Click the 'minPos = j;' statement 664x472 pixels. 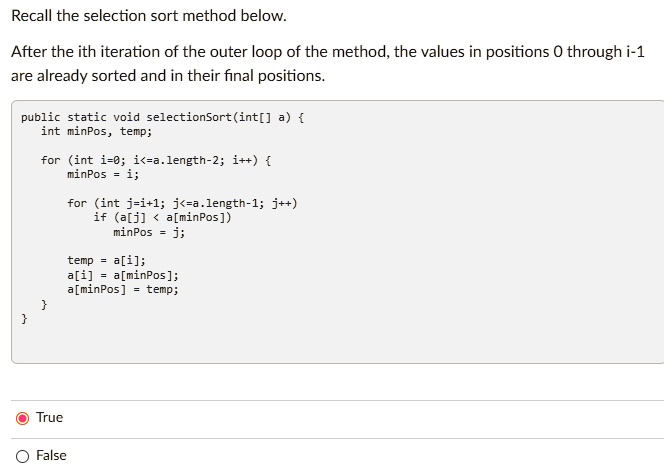pyautogui.click(x=149, y=232)
